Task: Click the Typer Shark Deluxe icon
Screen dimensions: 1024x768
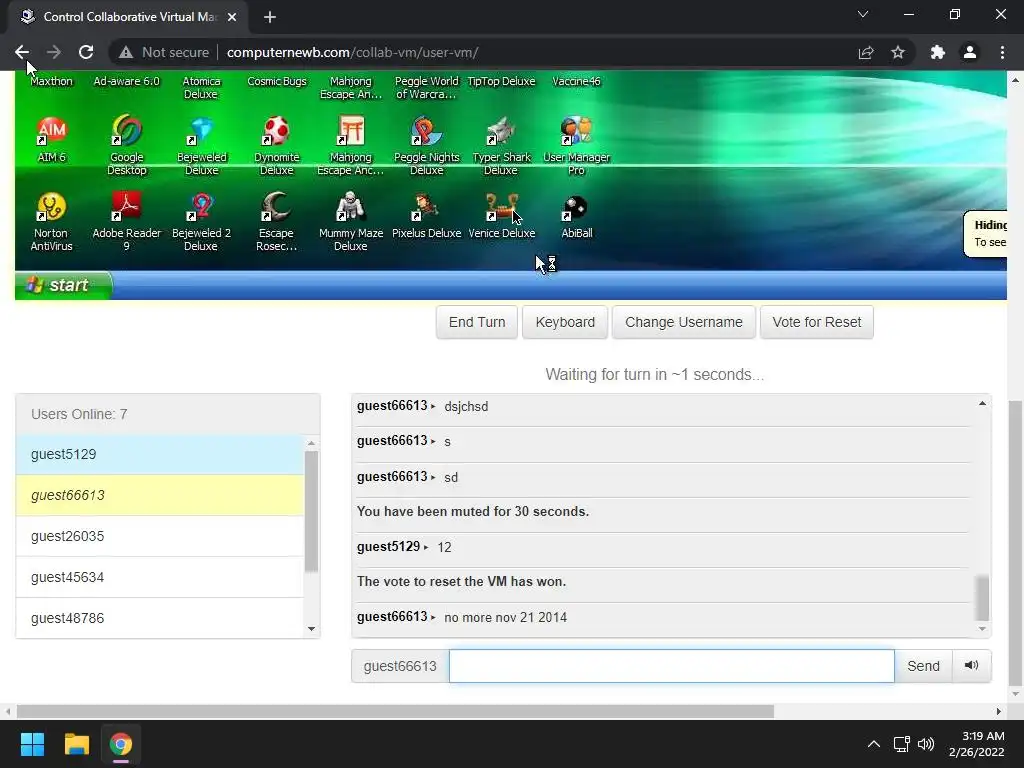Action: (x=501, y=131)
